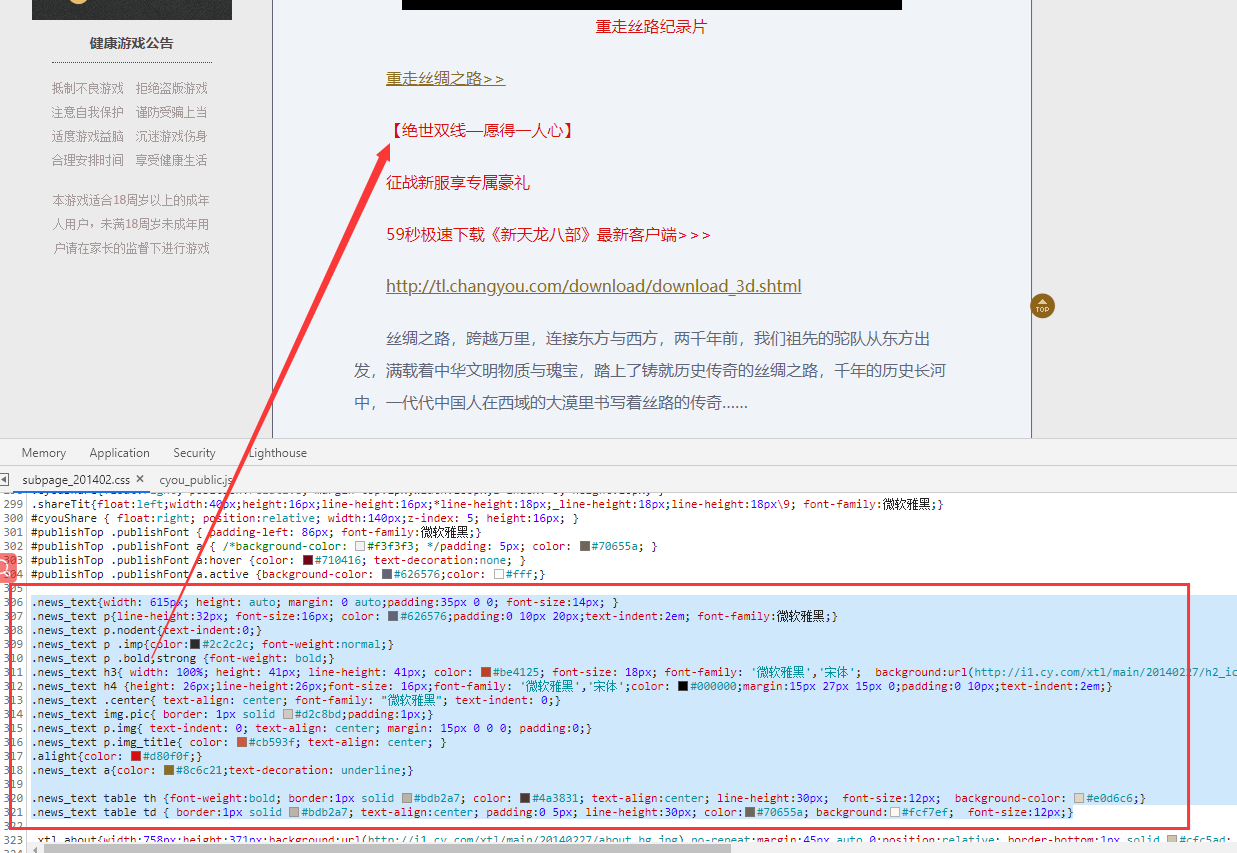Image resolution: width=1237 pixels, height=853 pixels.
Task: Click the left navigator toggle arrow icon
Action: [5, 479]
